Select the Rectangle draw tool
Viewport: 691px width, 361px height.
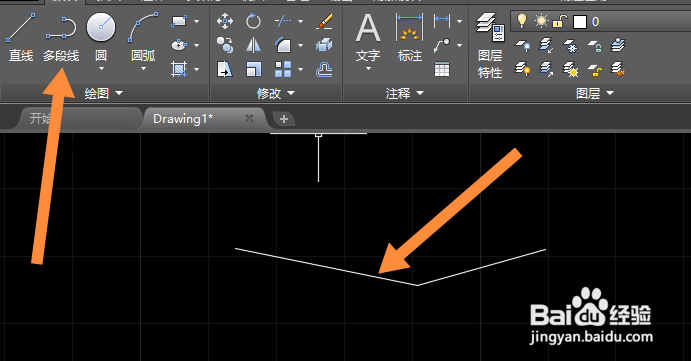(x=179, y=21)
